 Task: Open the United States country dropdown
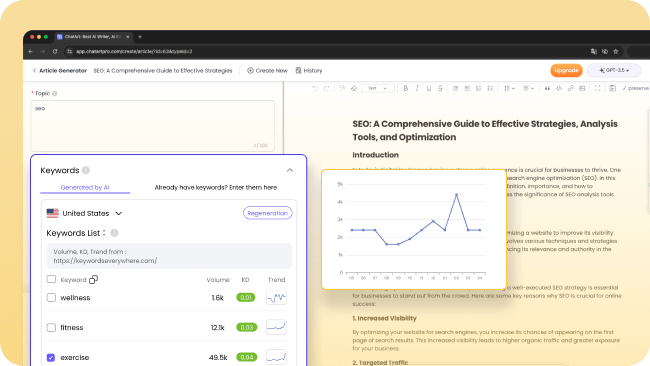(x=85, y=213)
